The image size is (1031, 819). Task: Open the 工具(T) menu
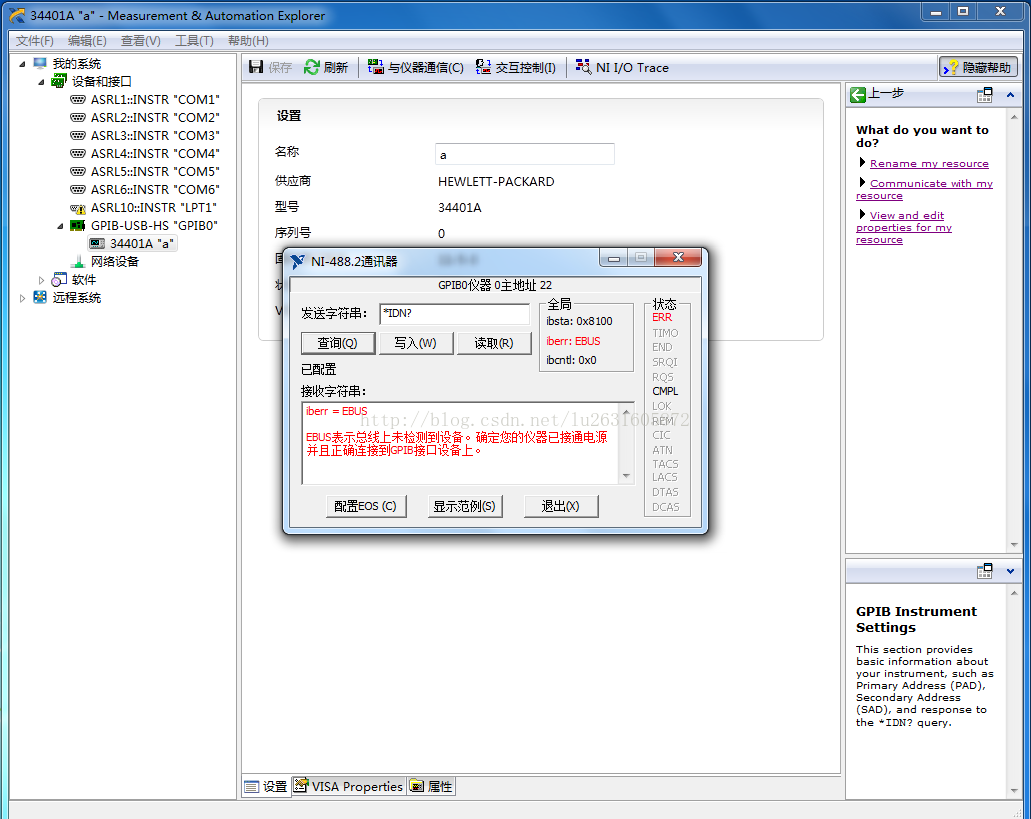(194, 41)
